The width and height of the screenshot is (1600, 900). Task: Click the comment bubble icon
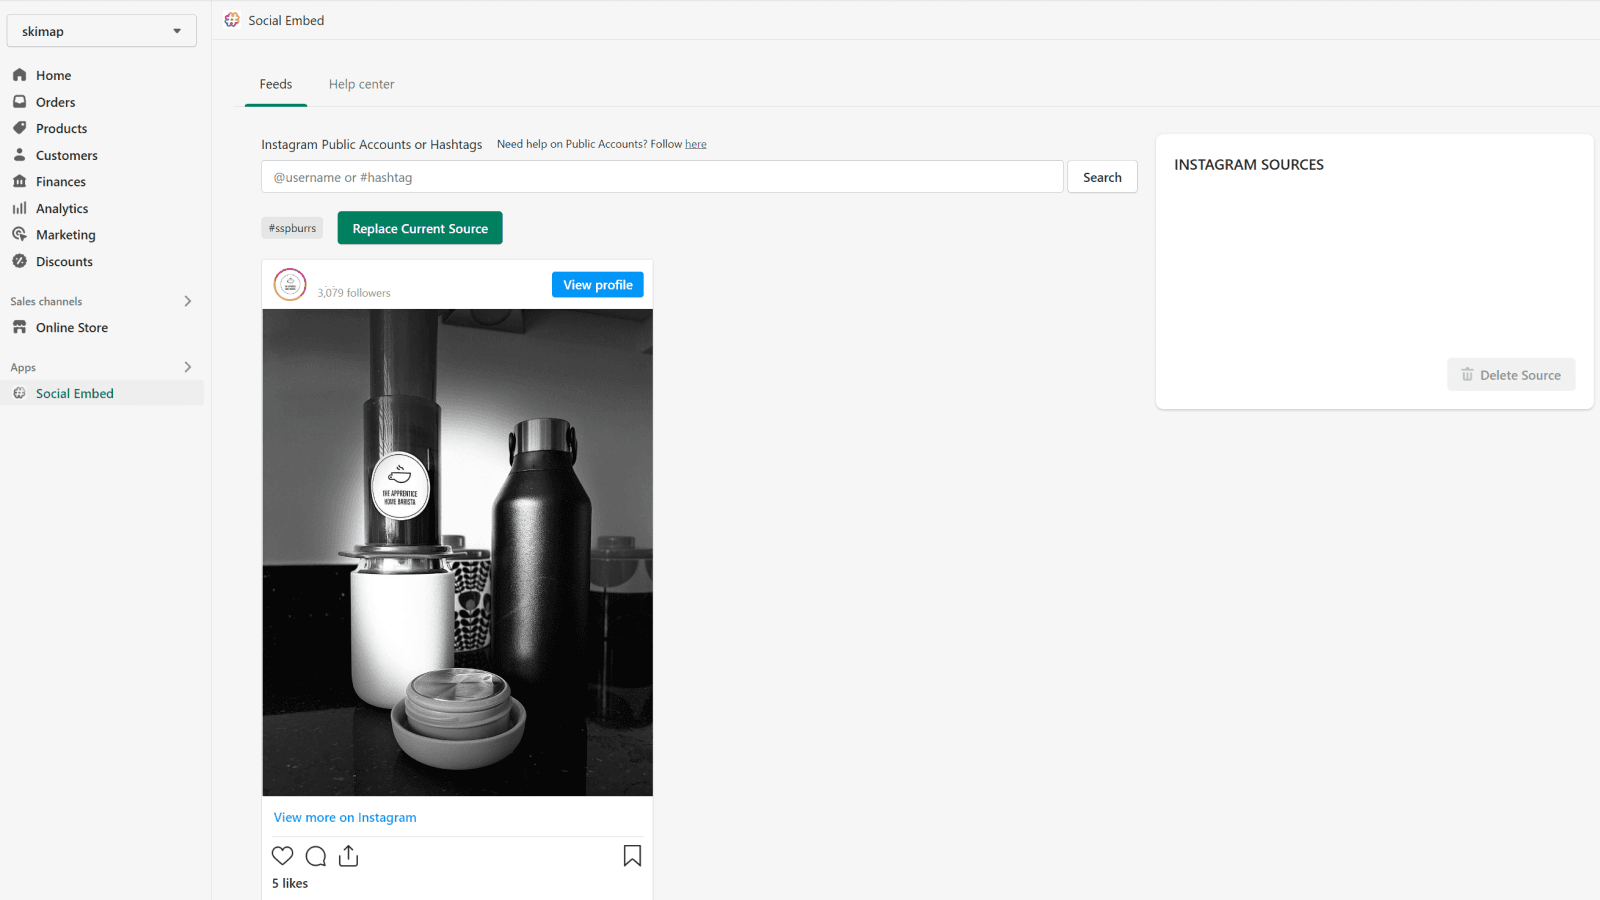pyautogui.click(x=316, y=856)
